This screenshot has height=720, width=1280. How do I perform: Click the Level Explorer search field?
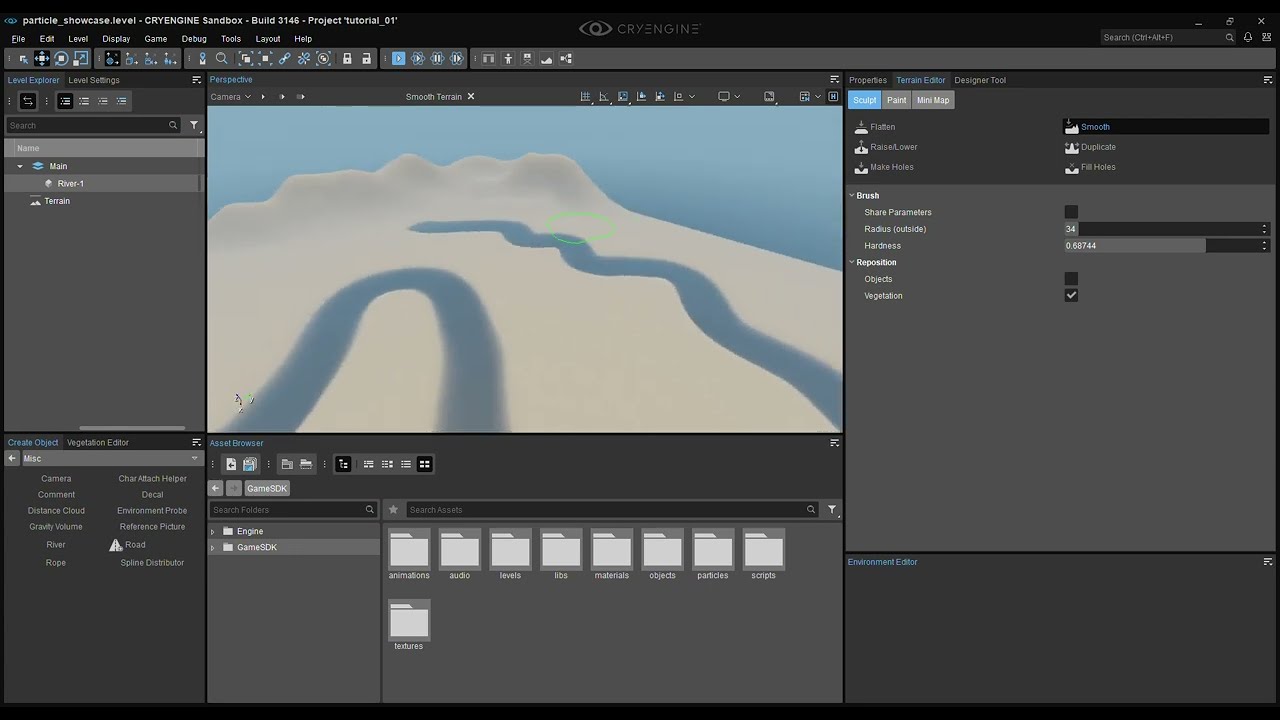(x=93, y=125)
